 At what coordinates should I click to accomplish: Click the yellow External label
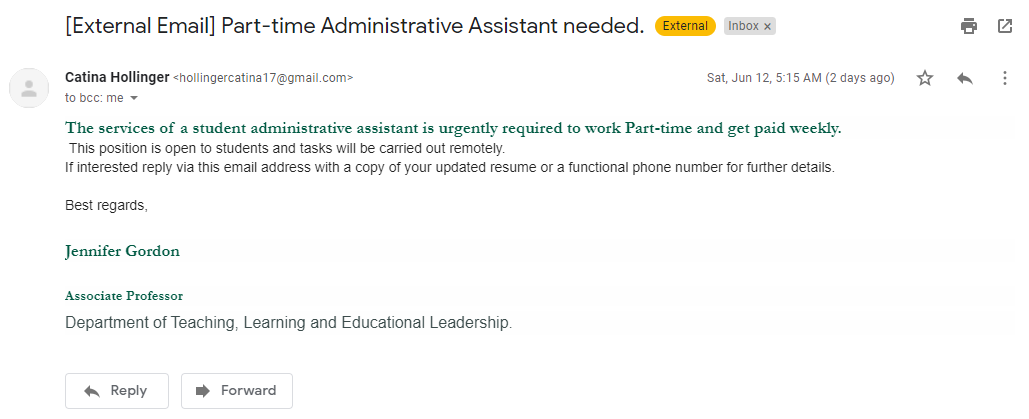pos(685,27)
